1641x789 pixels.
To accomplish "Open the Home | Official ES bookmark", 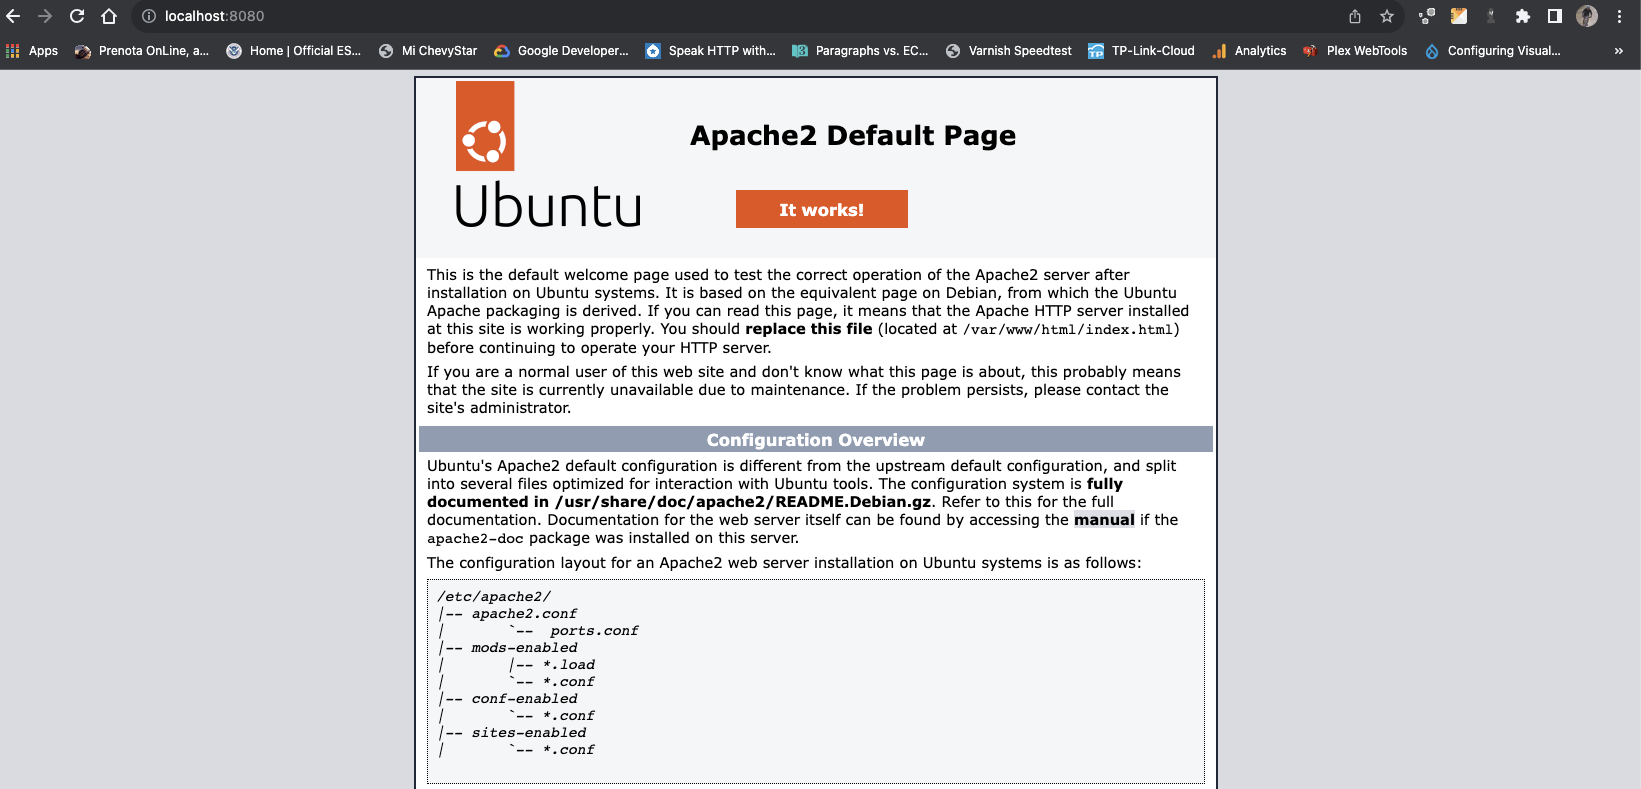I will pyautogui.click(x=294, y=51).
